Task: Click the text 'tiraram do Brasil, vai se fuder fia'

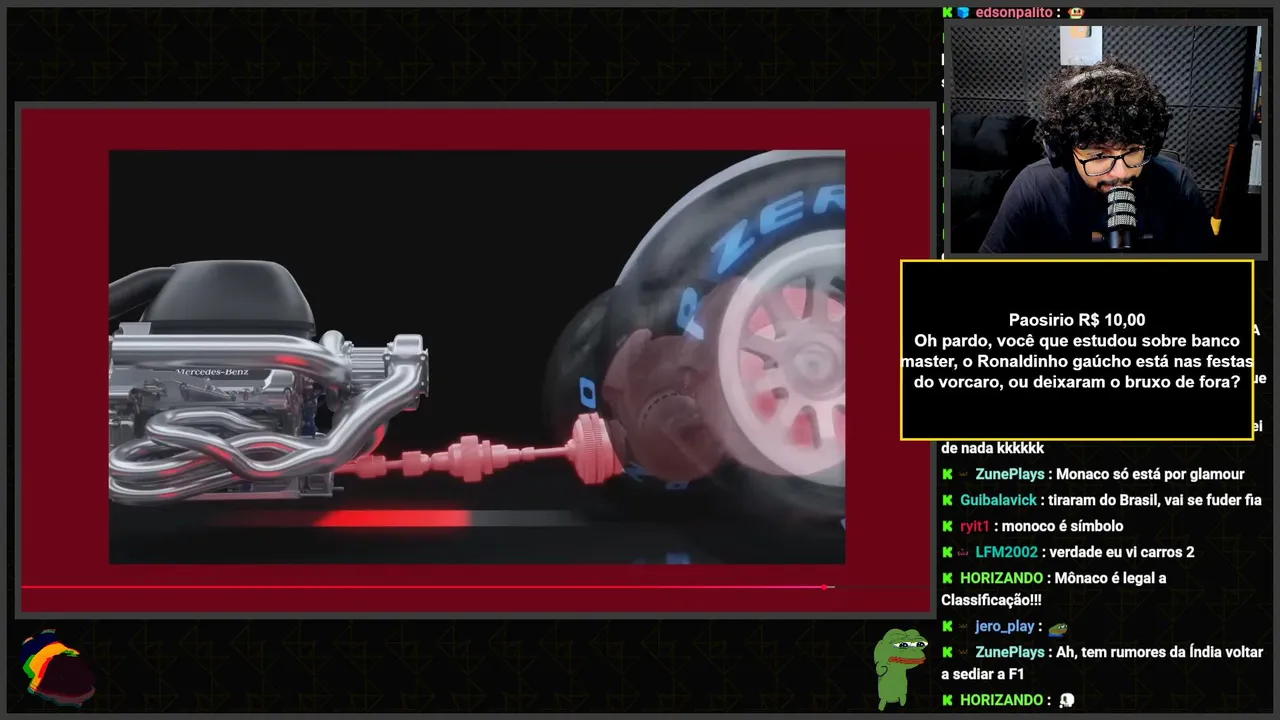Action: tap(1155, 500)
